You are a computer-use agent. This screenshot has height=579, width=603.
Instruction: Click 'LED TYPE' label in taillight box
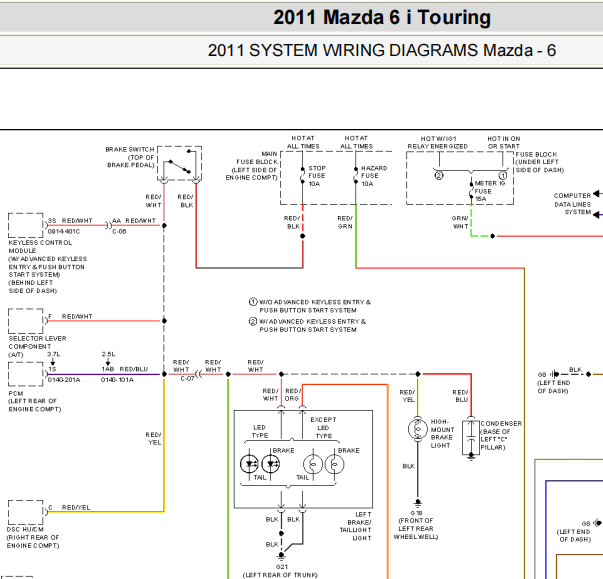[260, 431]
